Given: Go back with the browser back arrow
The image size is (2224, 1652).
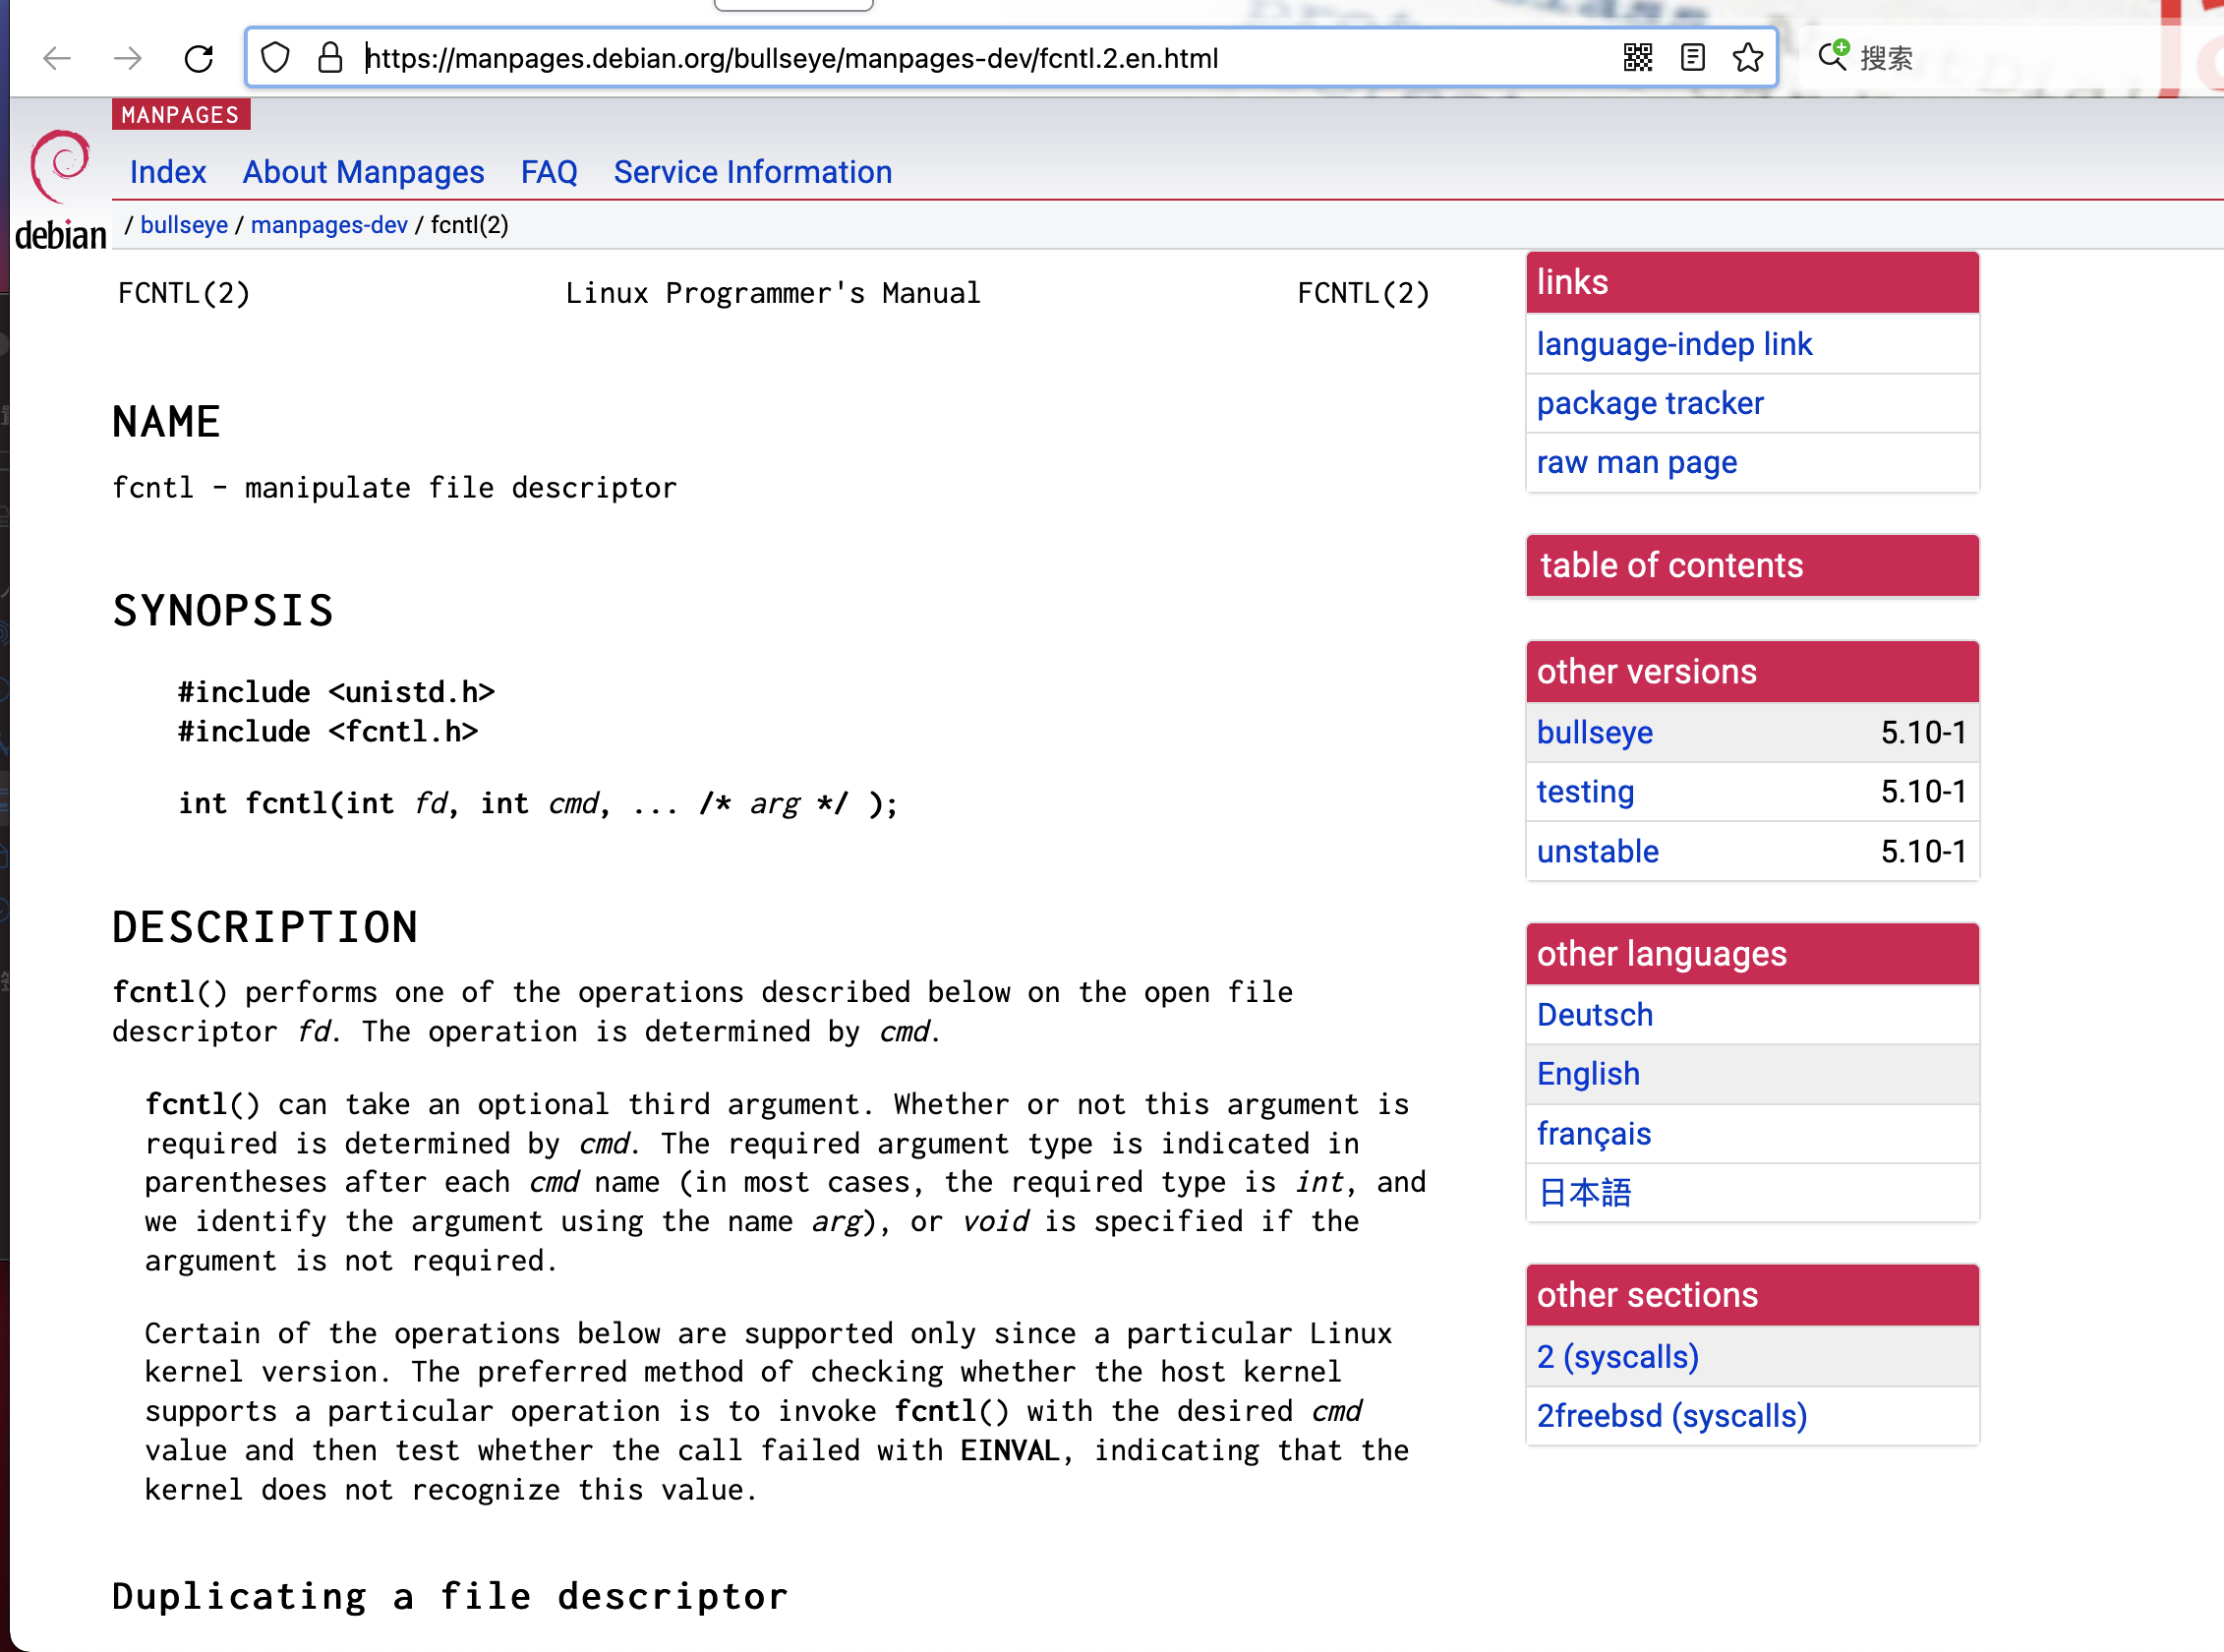Looking at the screenshot, I should pyautogui.click(x=57, y=58).
